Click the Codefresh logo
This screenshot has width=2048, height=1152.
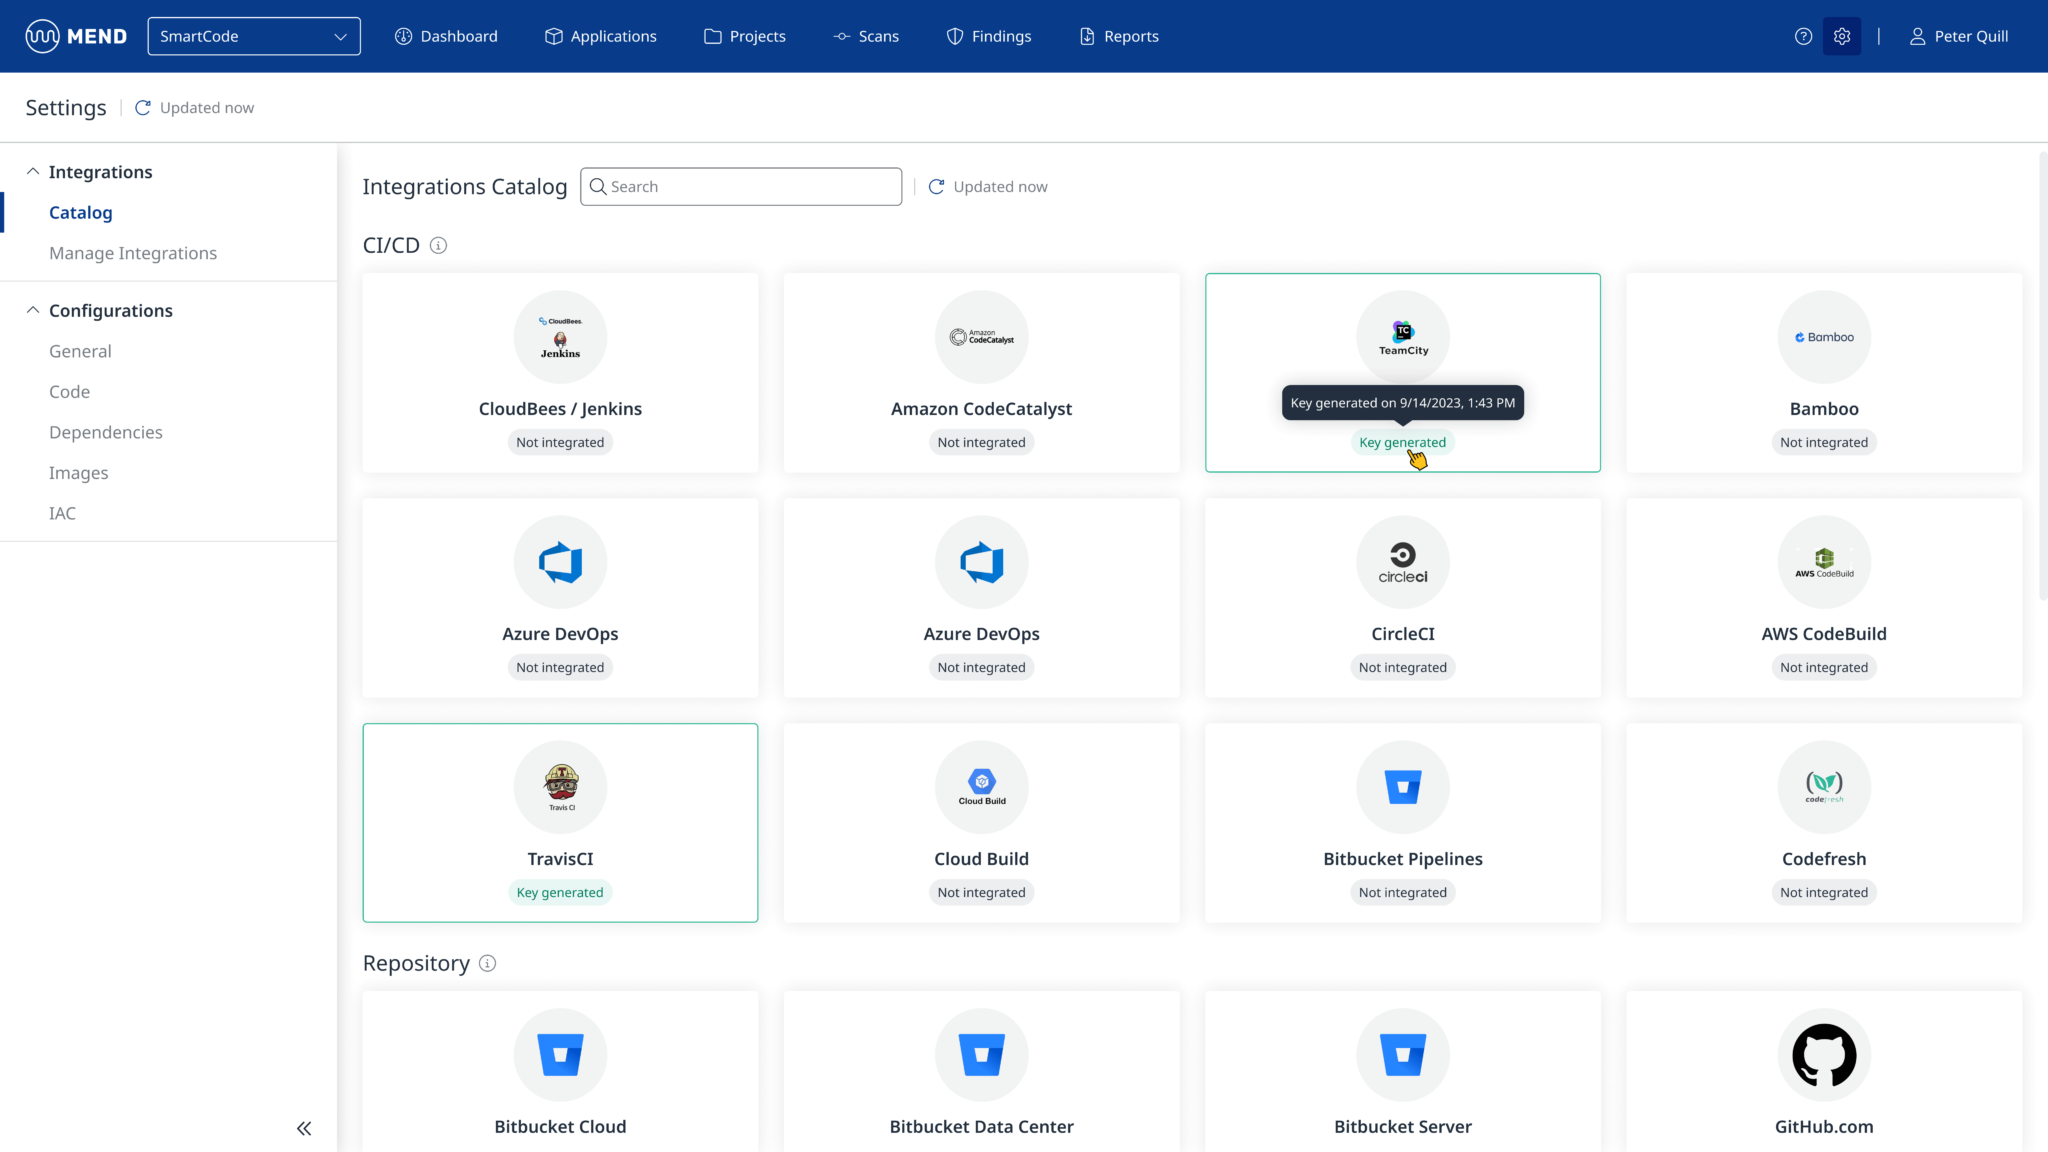[x=1824, y=788]
